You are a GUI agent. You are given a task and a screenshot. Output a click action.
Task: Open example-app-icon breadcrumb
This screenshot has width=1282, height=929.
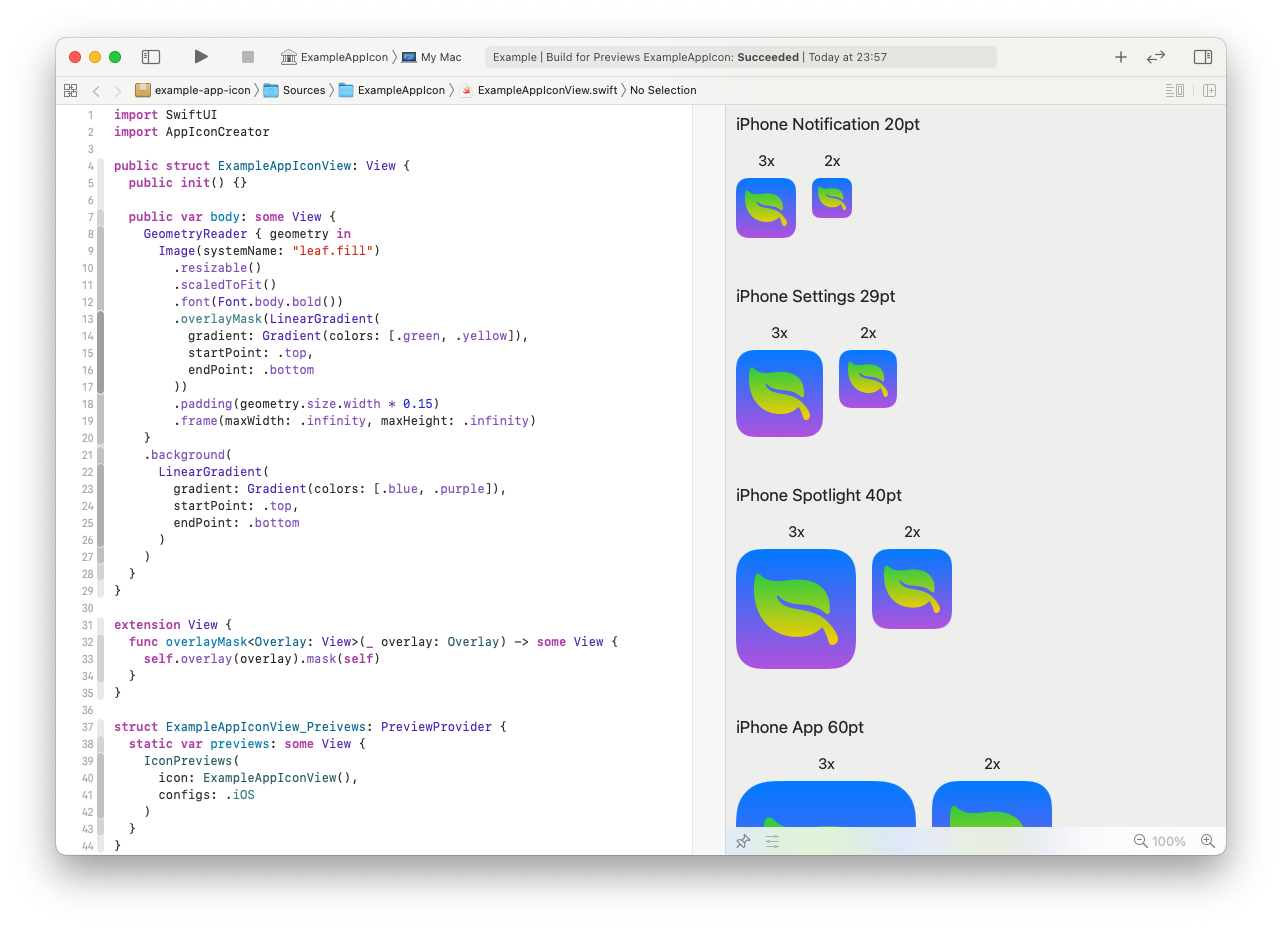click(x=193, y=90)
